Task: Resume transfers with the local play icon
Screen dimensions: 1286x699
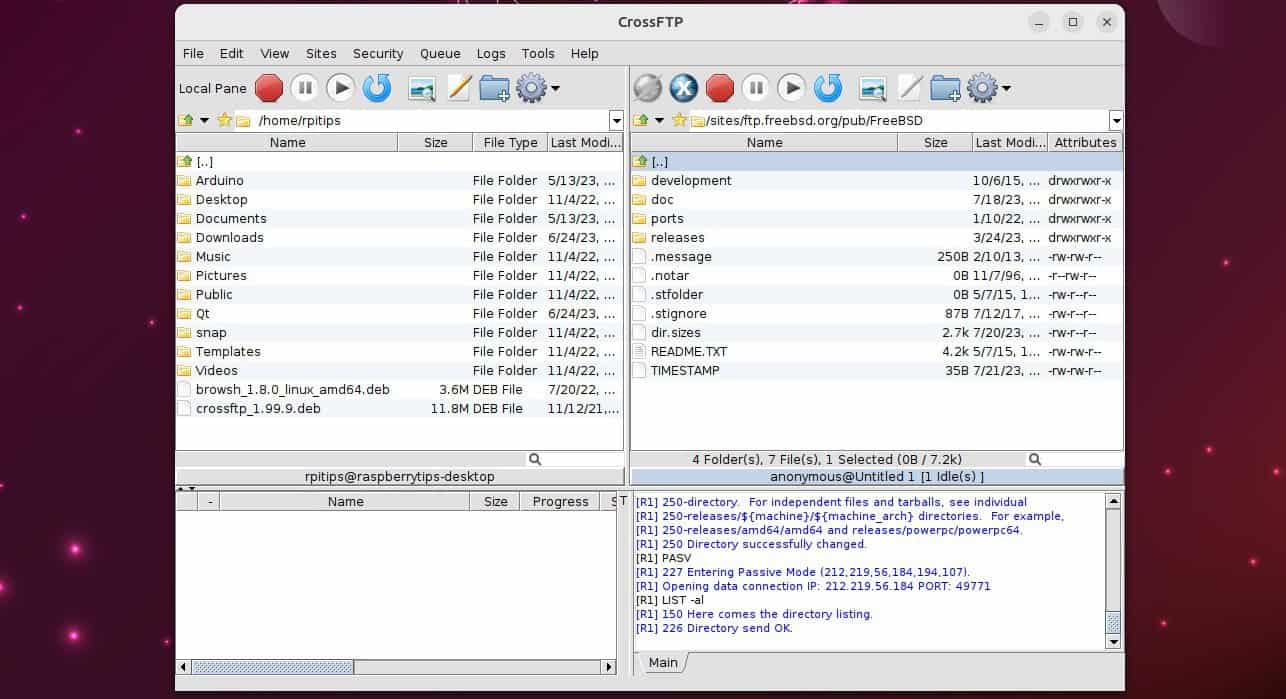Action: 341,88
